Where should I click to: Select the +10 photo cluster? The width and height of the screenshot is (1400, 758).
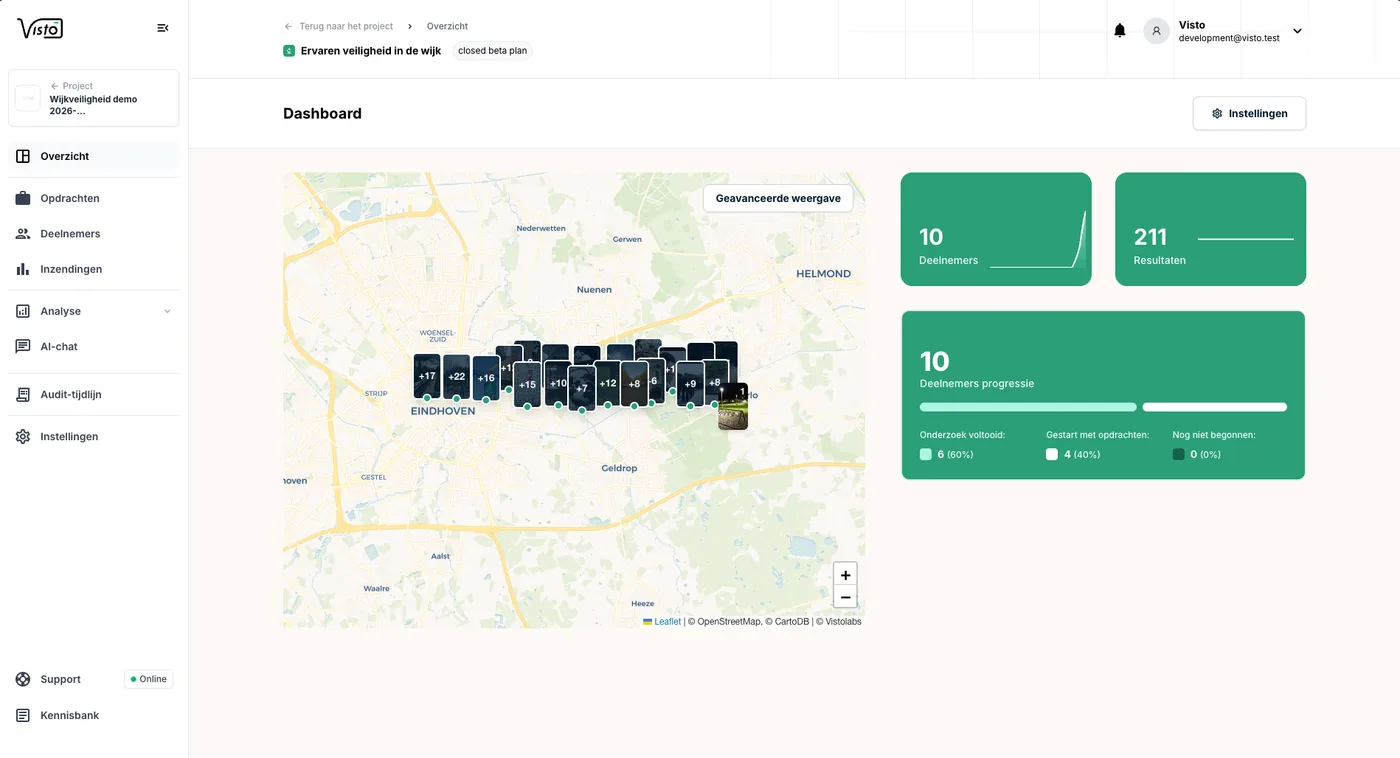(558, 383)
